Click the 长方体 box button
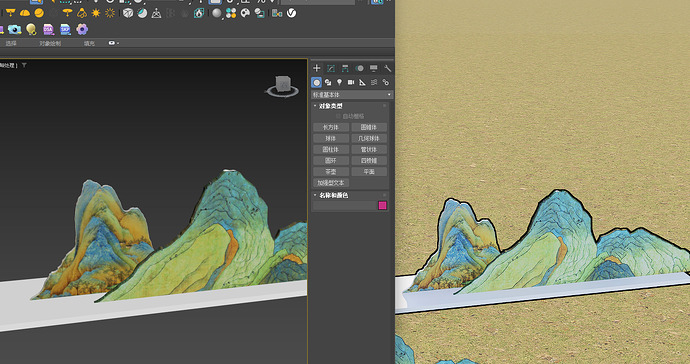This screenshot has width=690, height=364. coord(331,127)
